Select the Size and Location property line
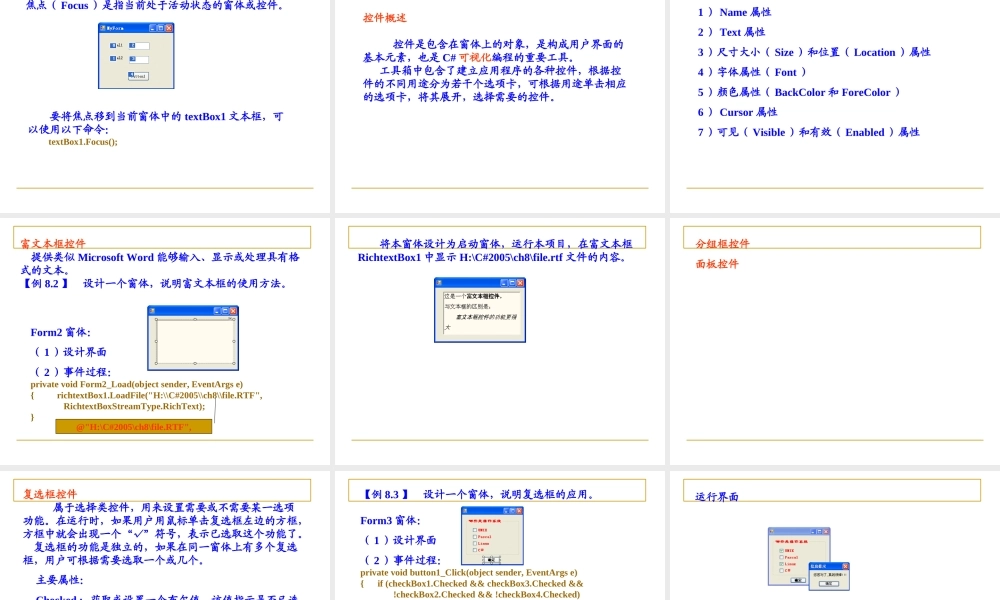The image size is (1000, 600). tap(814, 52)
